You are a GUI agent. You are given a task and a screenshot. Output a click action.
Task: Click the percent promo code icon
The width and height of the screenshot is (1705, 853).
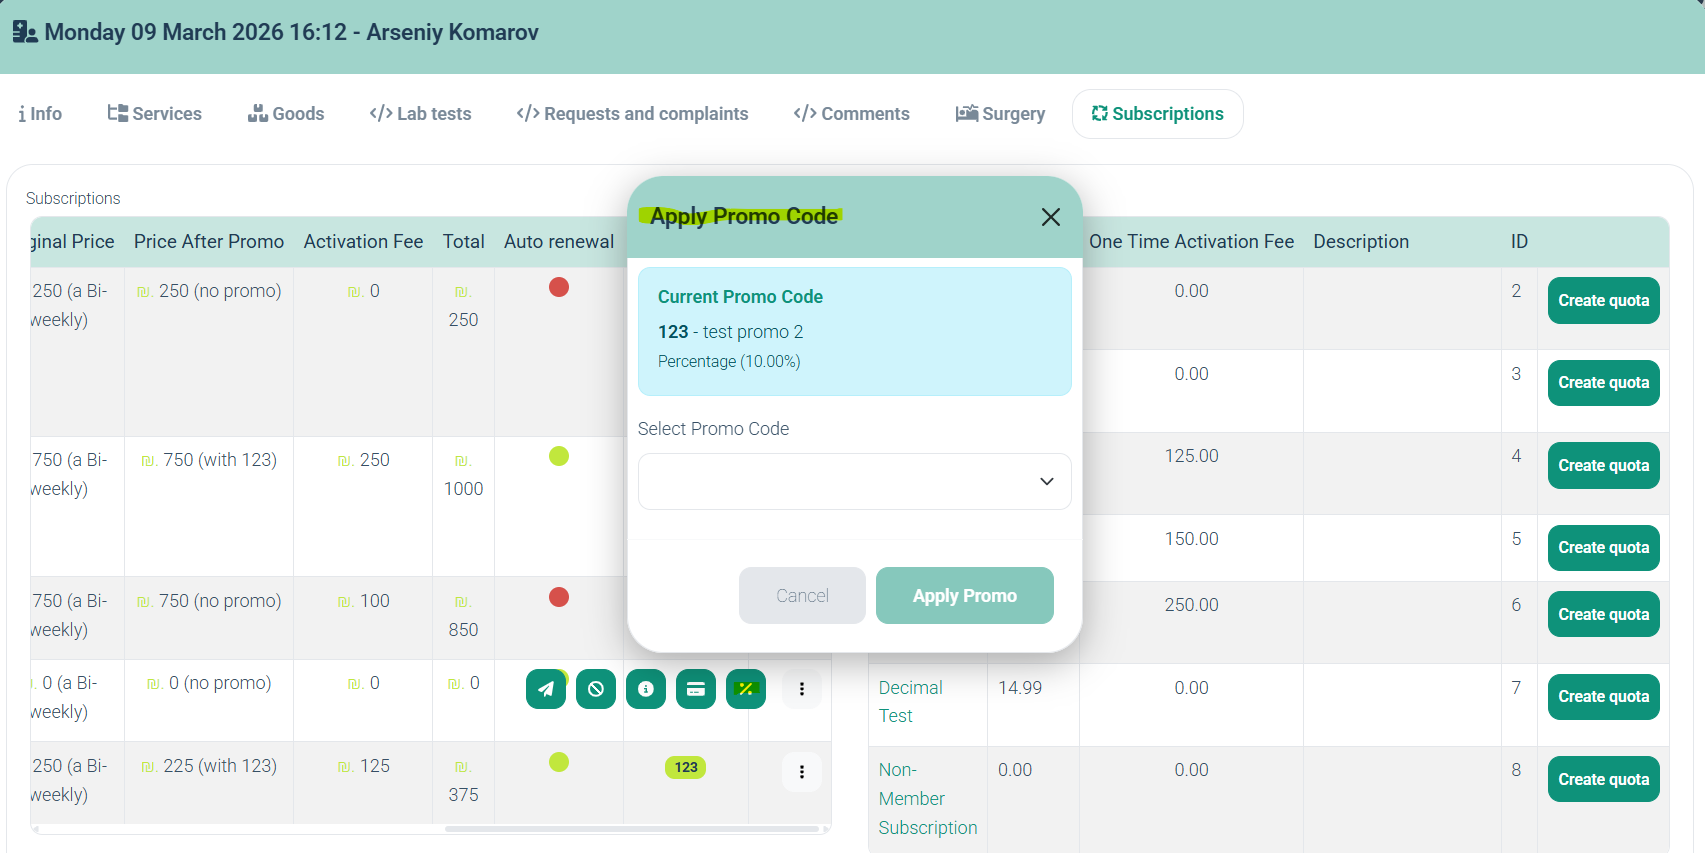pyautogui.click(x=746, y=689)
